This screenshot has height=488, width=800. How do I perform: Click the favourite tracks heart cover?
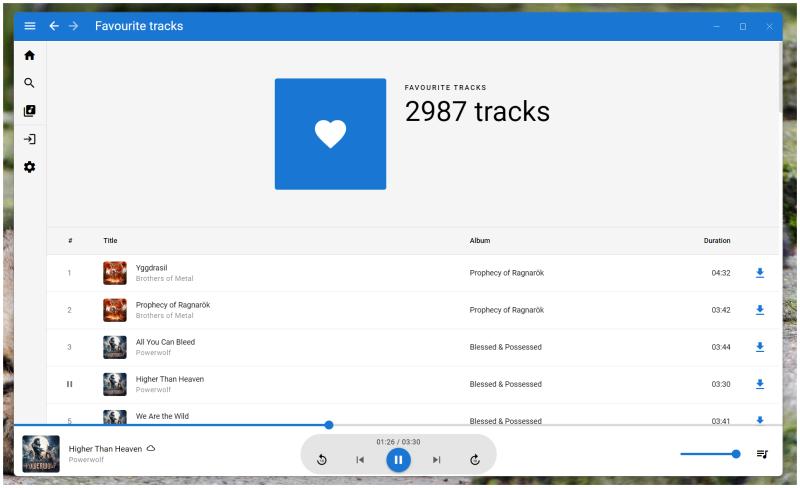pos(331,134)
